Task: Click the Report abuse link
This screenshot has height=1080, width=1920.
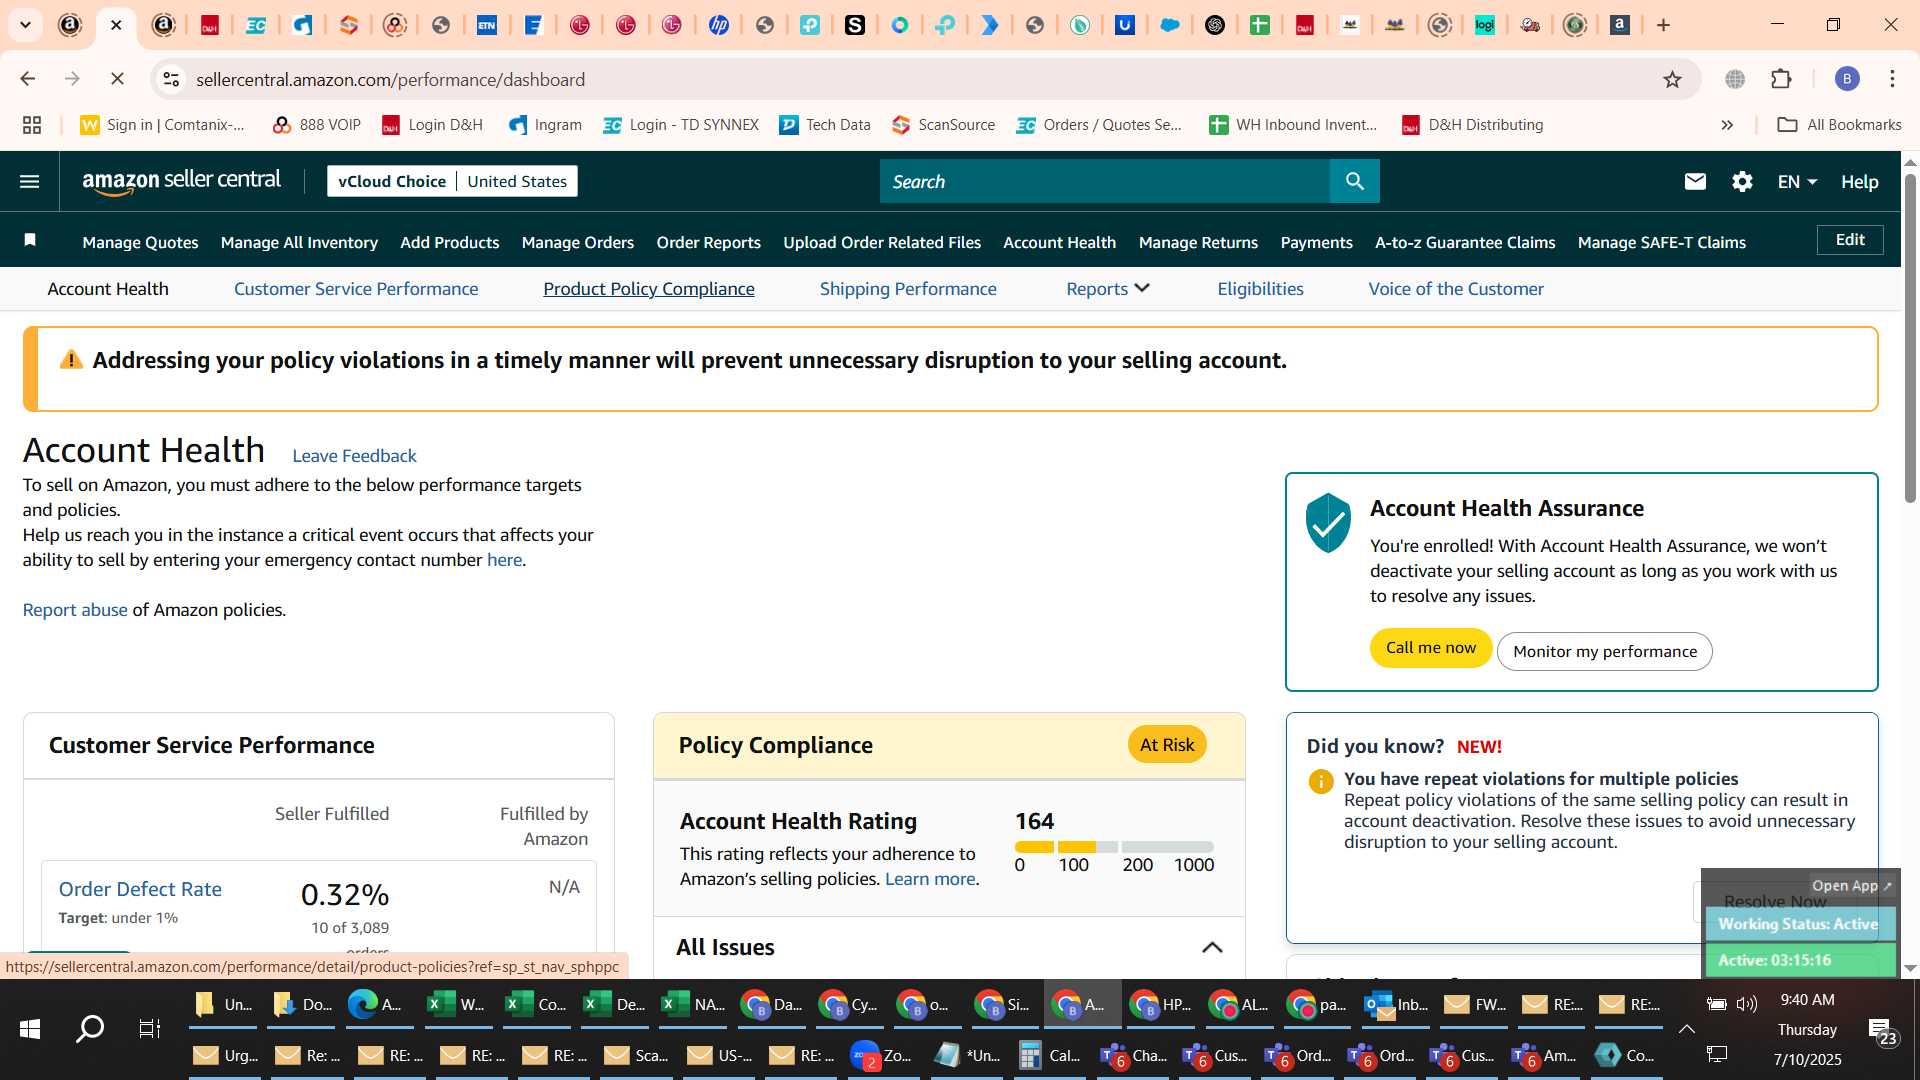Action: coord(75,610)
